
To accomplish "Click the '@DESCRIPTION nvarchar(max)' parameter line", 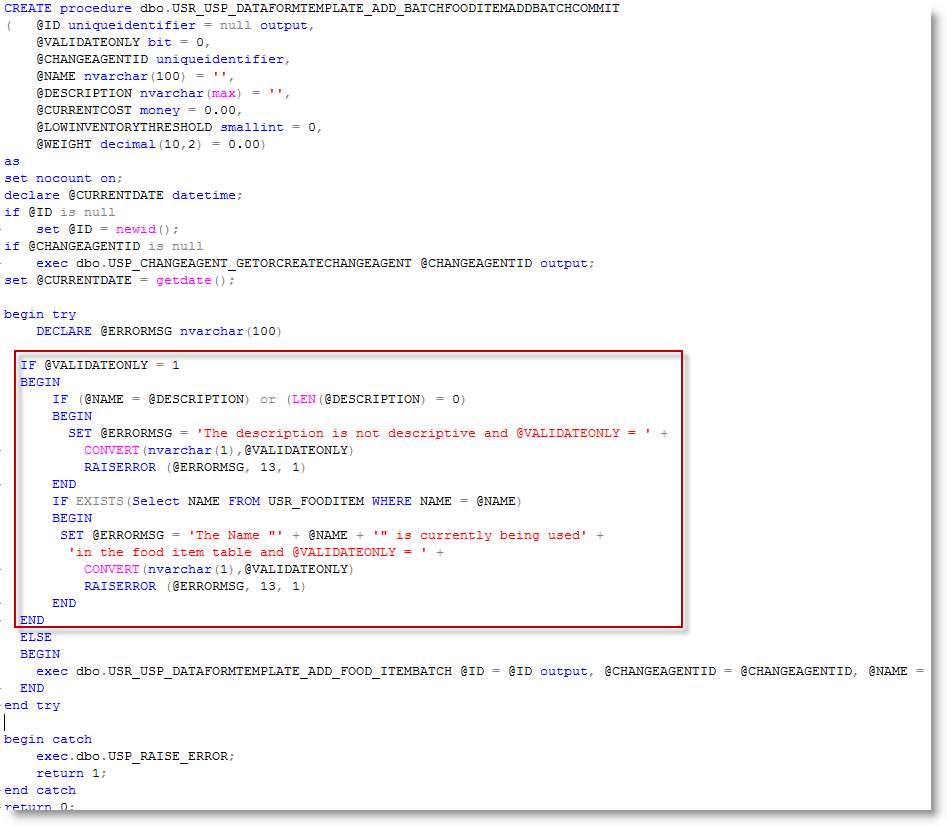I will [163, 93].
